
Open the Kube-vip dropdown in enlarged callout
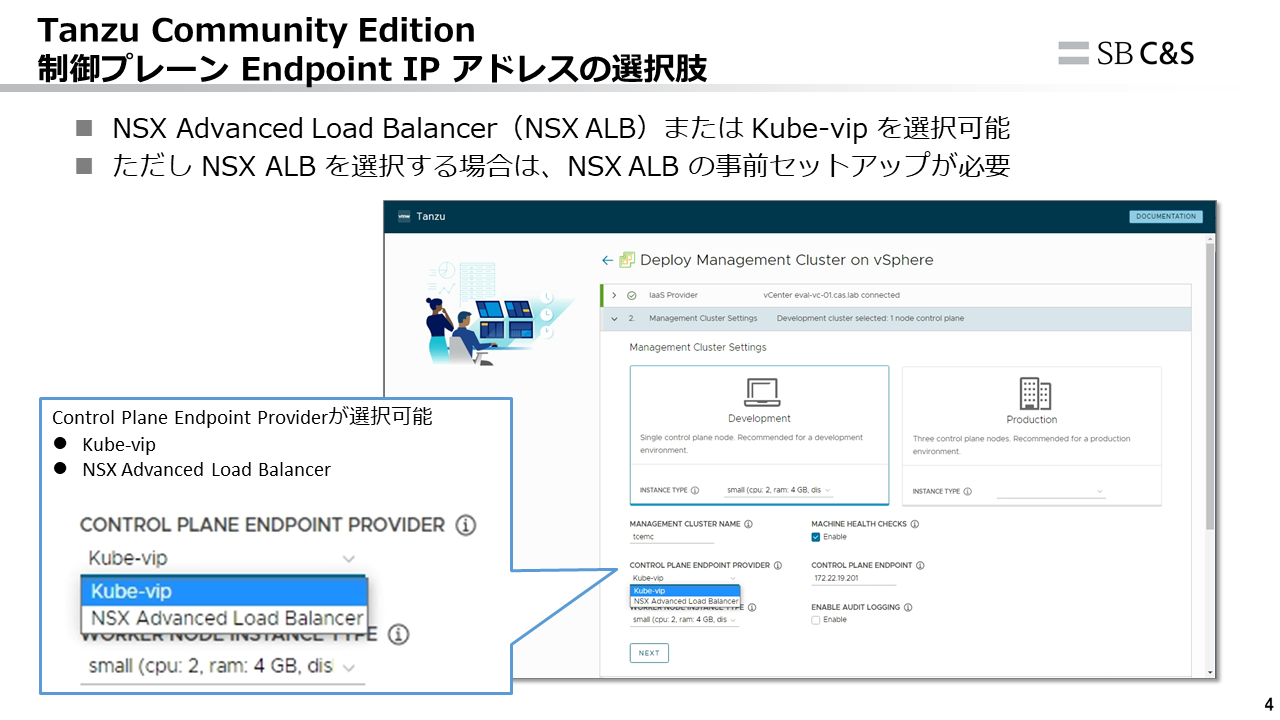pyautogui.click(x=222, y=558)
